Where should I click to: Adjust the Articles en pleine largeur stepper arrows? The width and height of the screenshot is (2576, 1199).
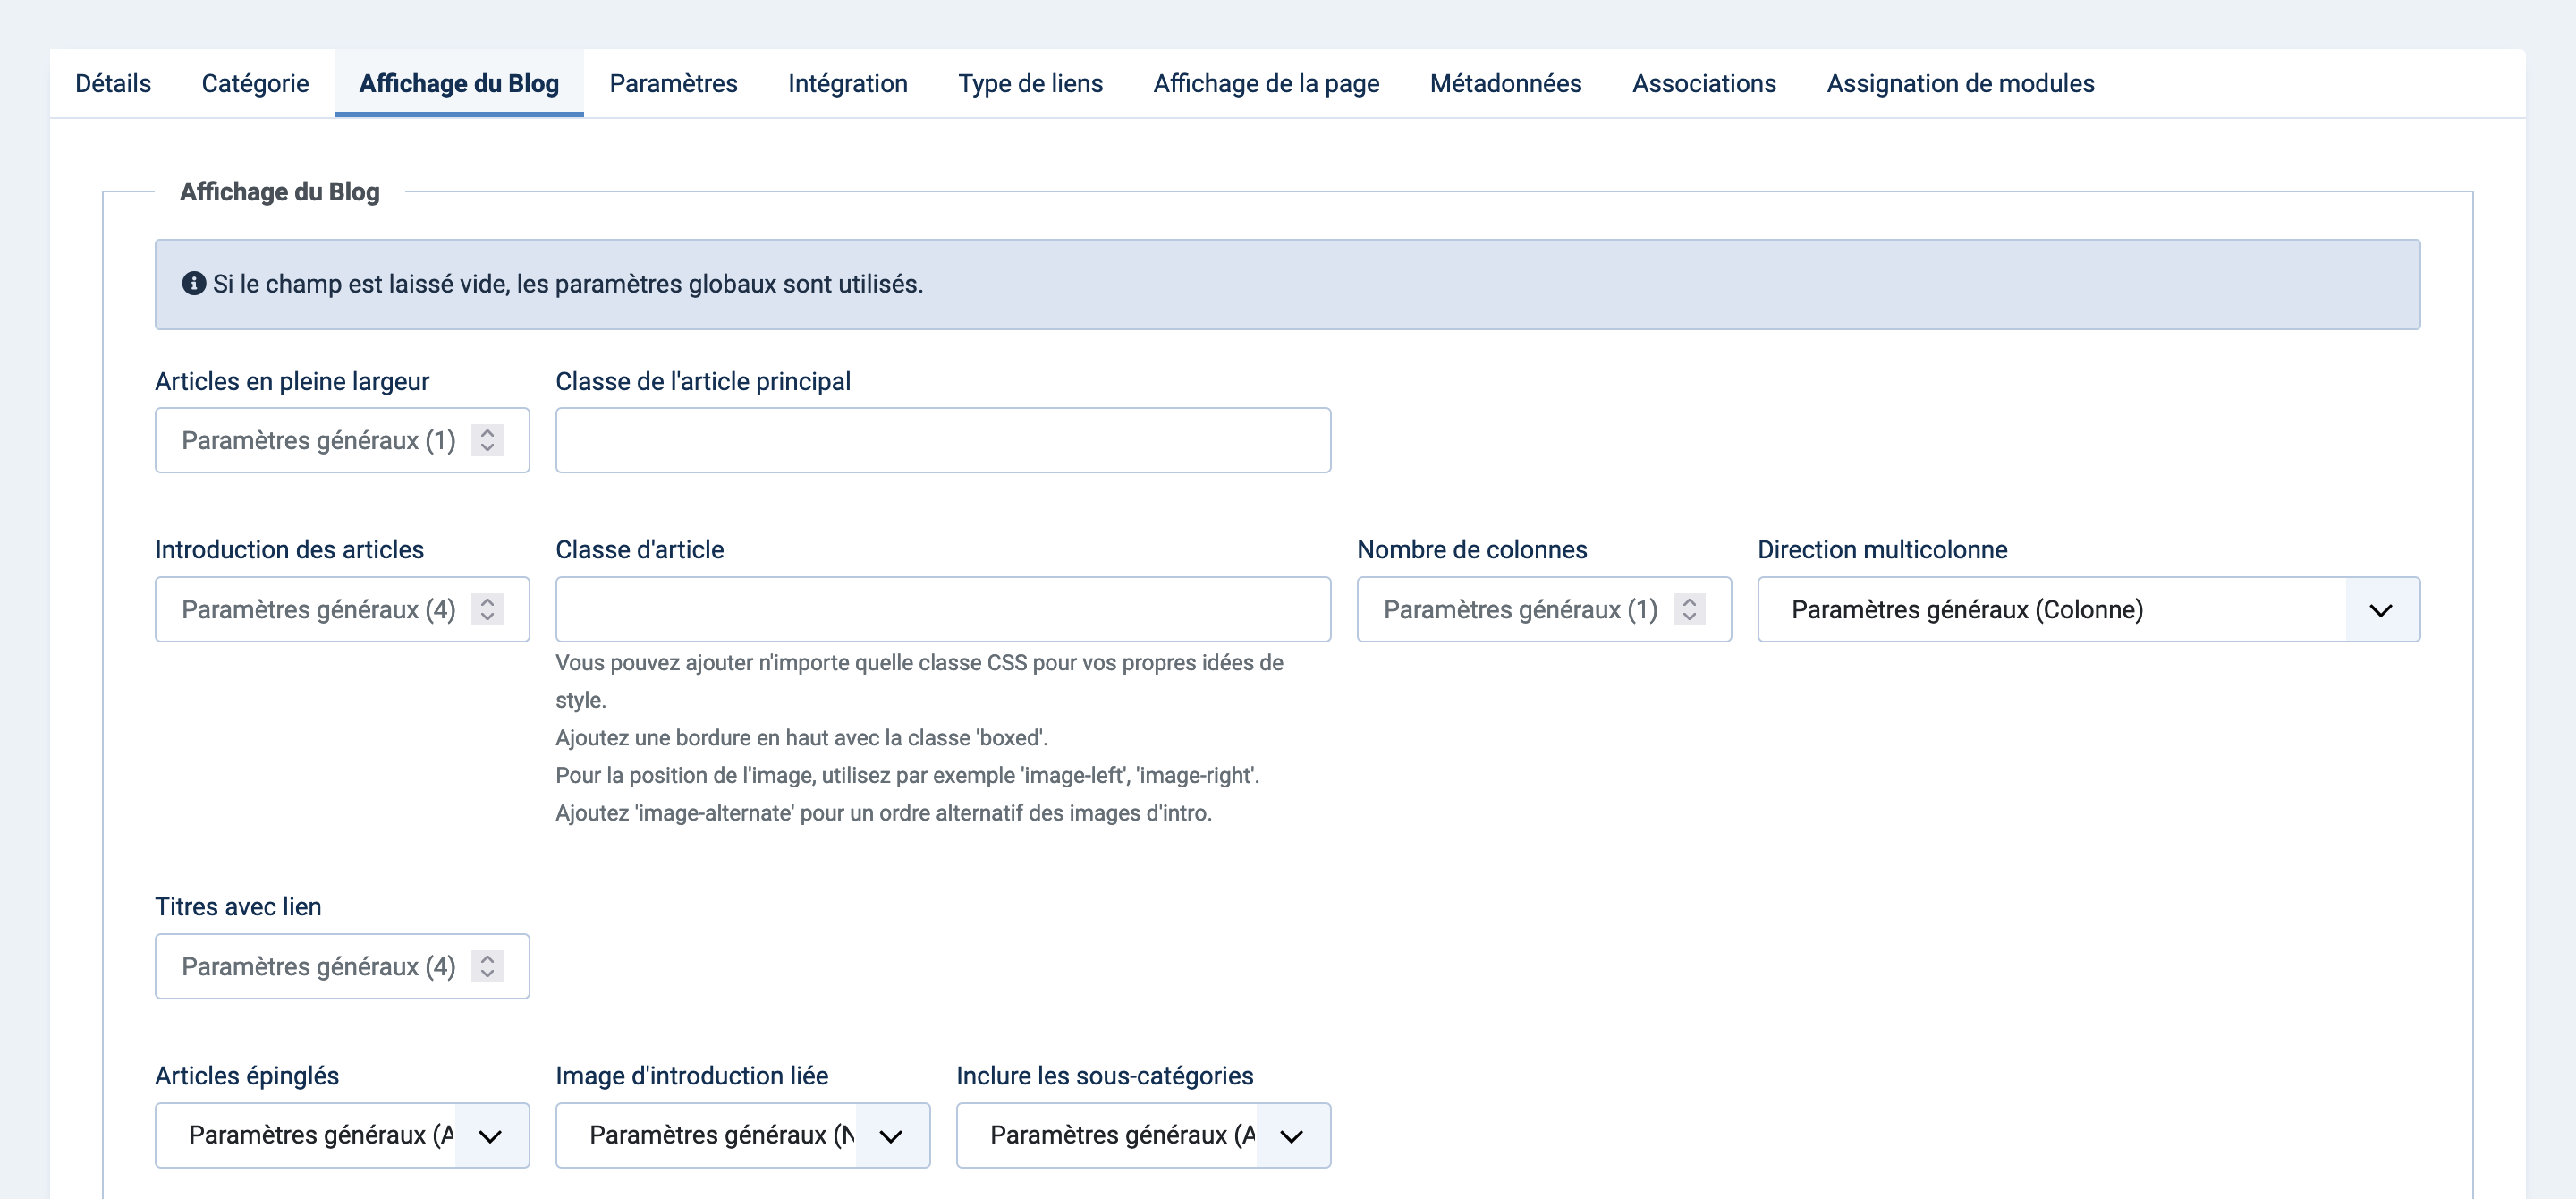(487, 440)
